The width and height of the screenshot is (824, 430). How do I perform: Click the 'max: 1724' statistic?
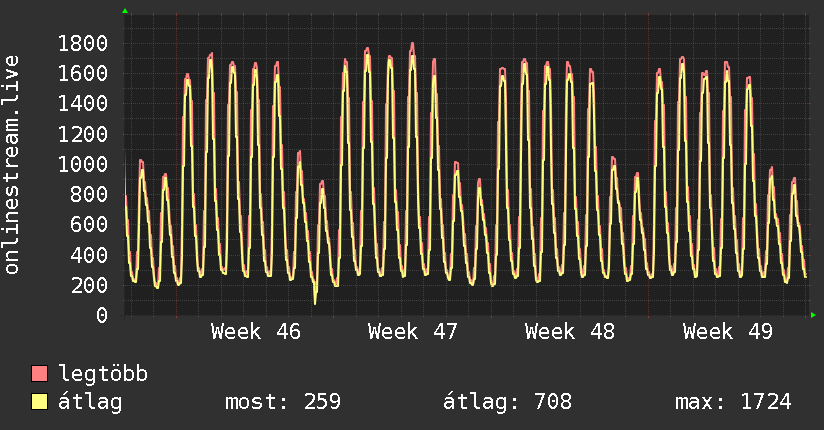point(733,402)
